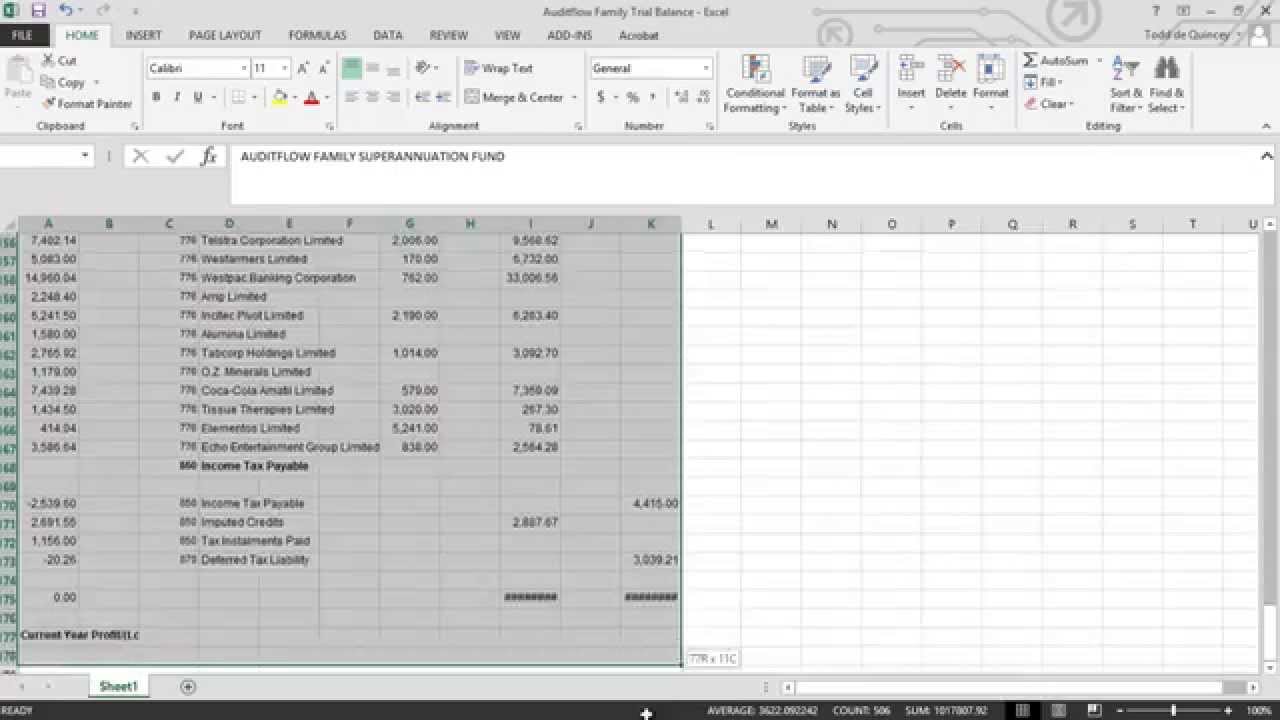Click the Paste clipboard icon
This screenshot has height=720, width=1280.
click(x=18, y=69)
